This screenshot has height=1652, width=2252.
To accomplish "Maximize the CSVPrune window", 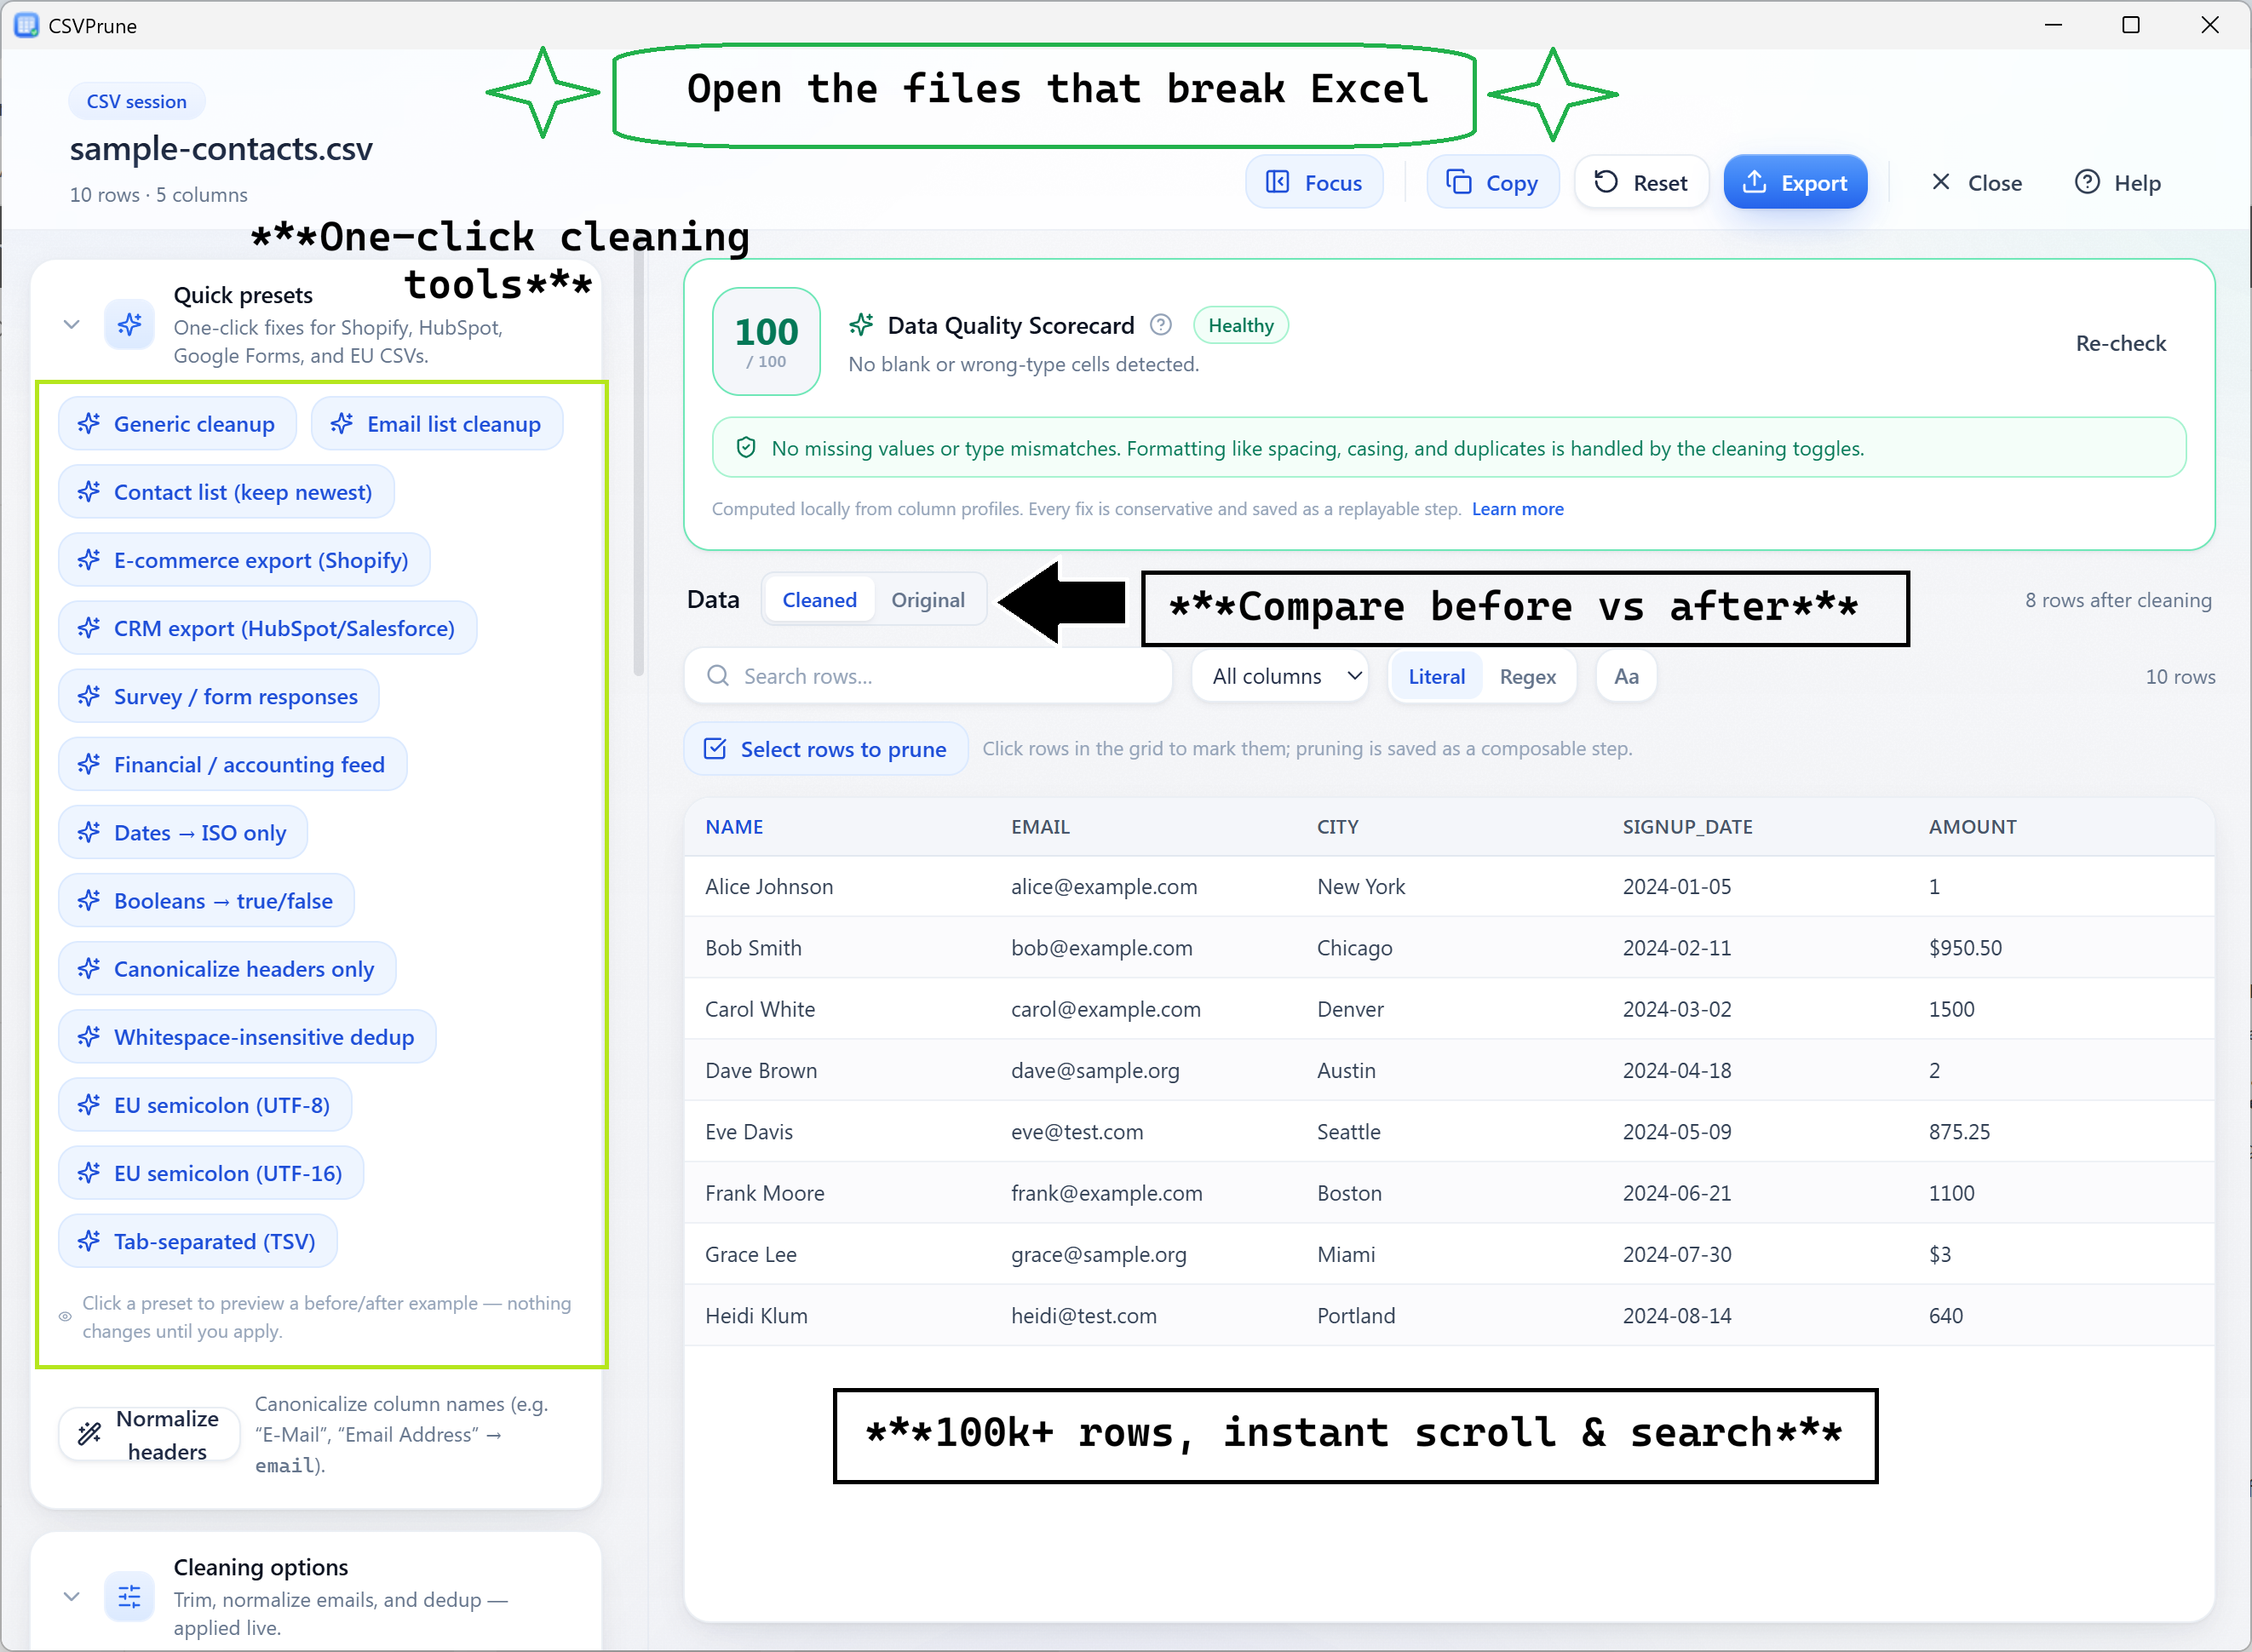I will click(2130, 25).
